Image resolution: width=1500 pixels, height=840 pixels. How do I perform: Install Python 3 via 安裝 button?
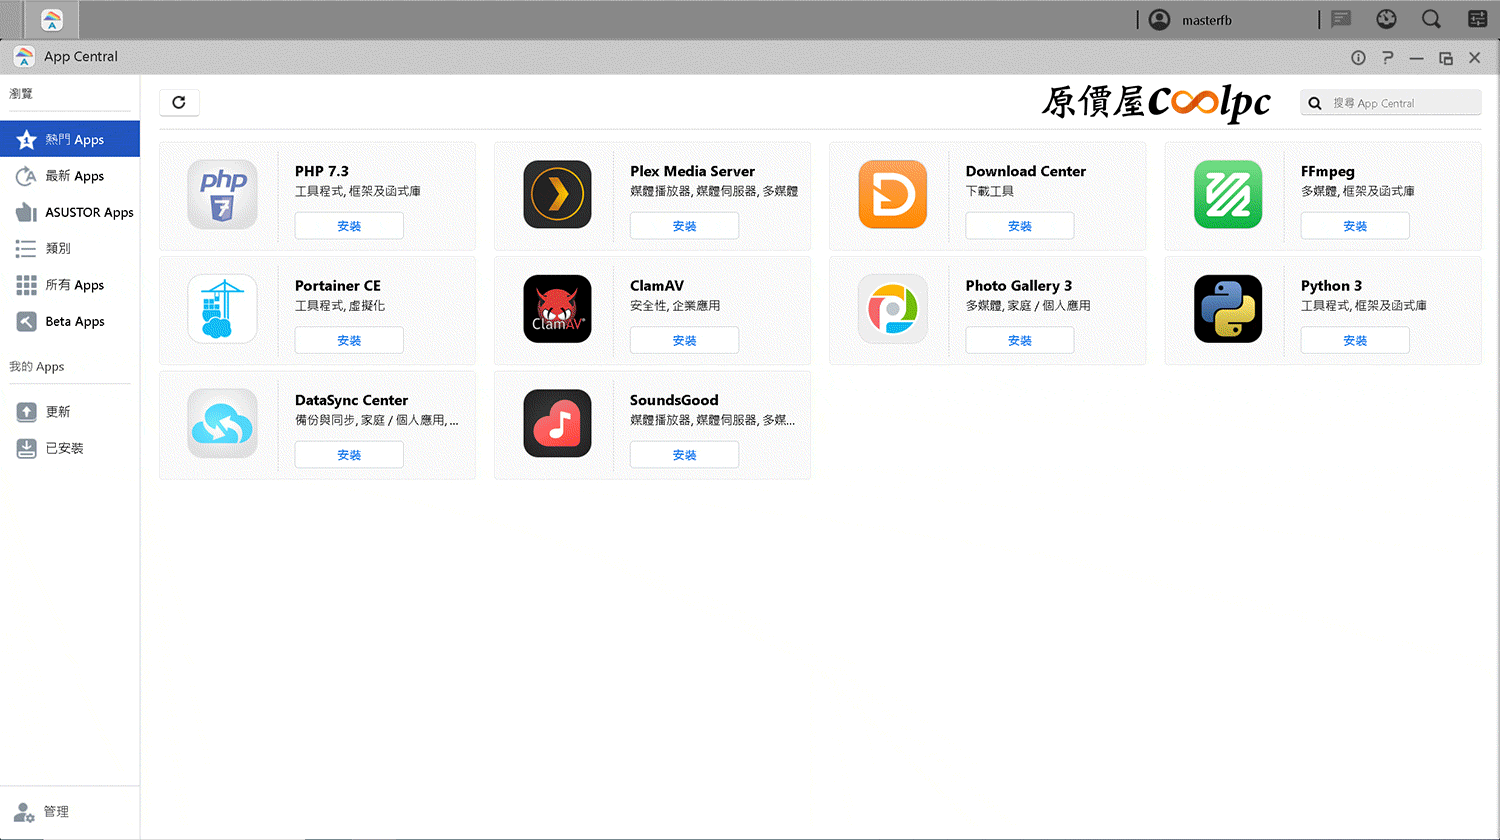[x=1355, y=340]
